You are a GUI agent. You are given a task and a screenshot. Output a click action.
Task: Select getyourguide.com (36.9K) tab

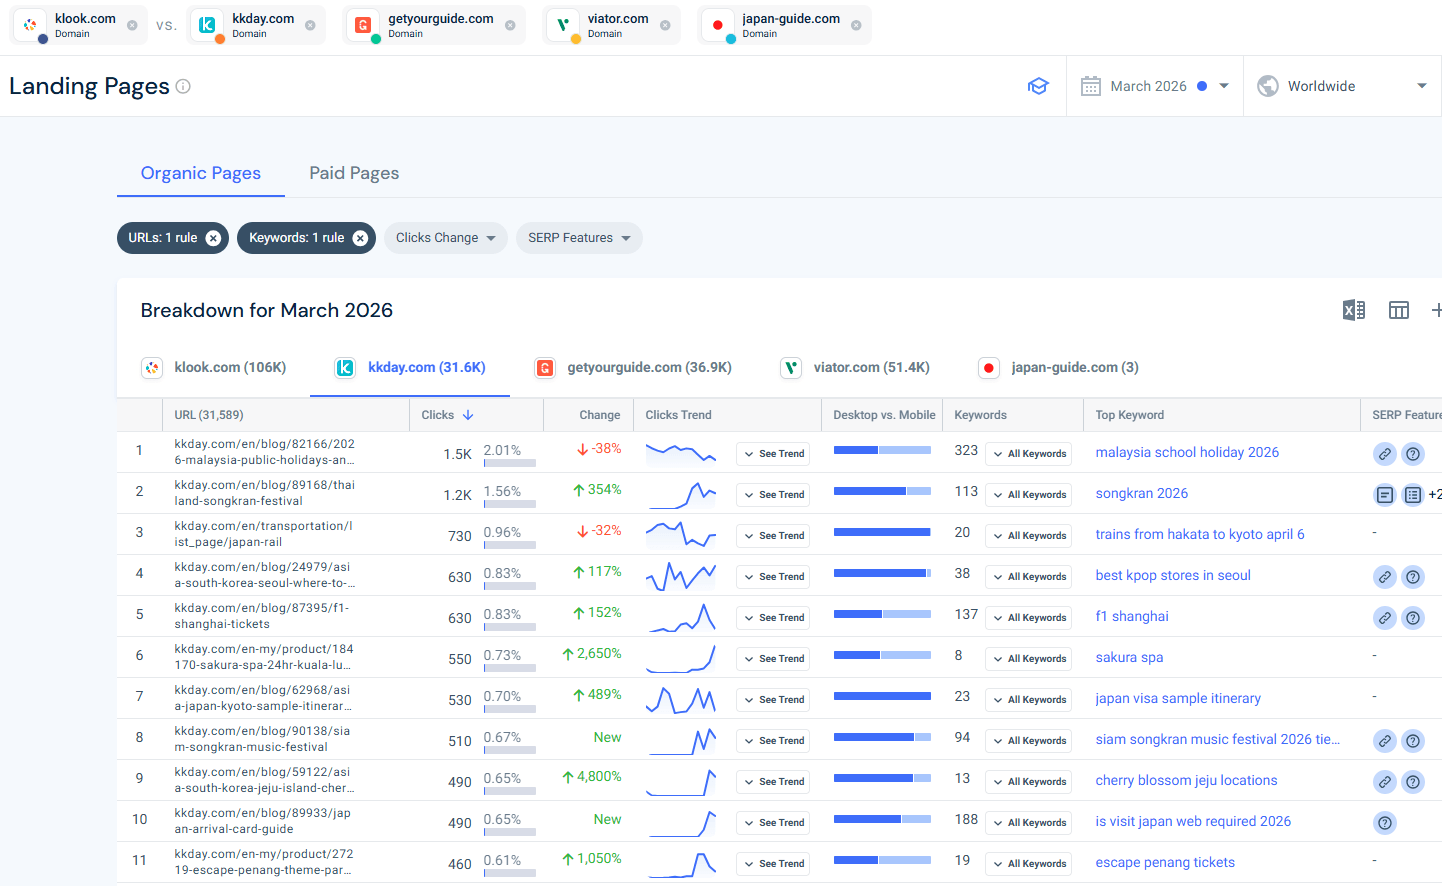click(x=634, y=367)
